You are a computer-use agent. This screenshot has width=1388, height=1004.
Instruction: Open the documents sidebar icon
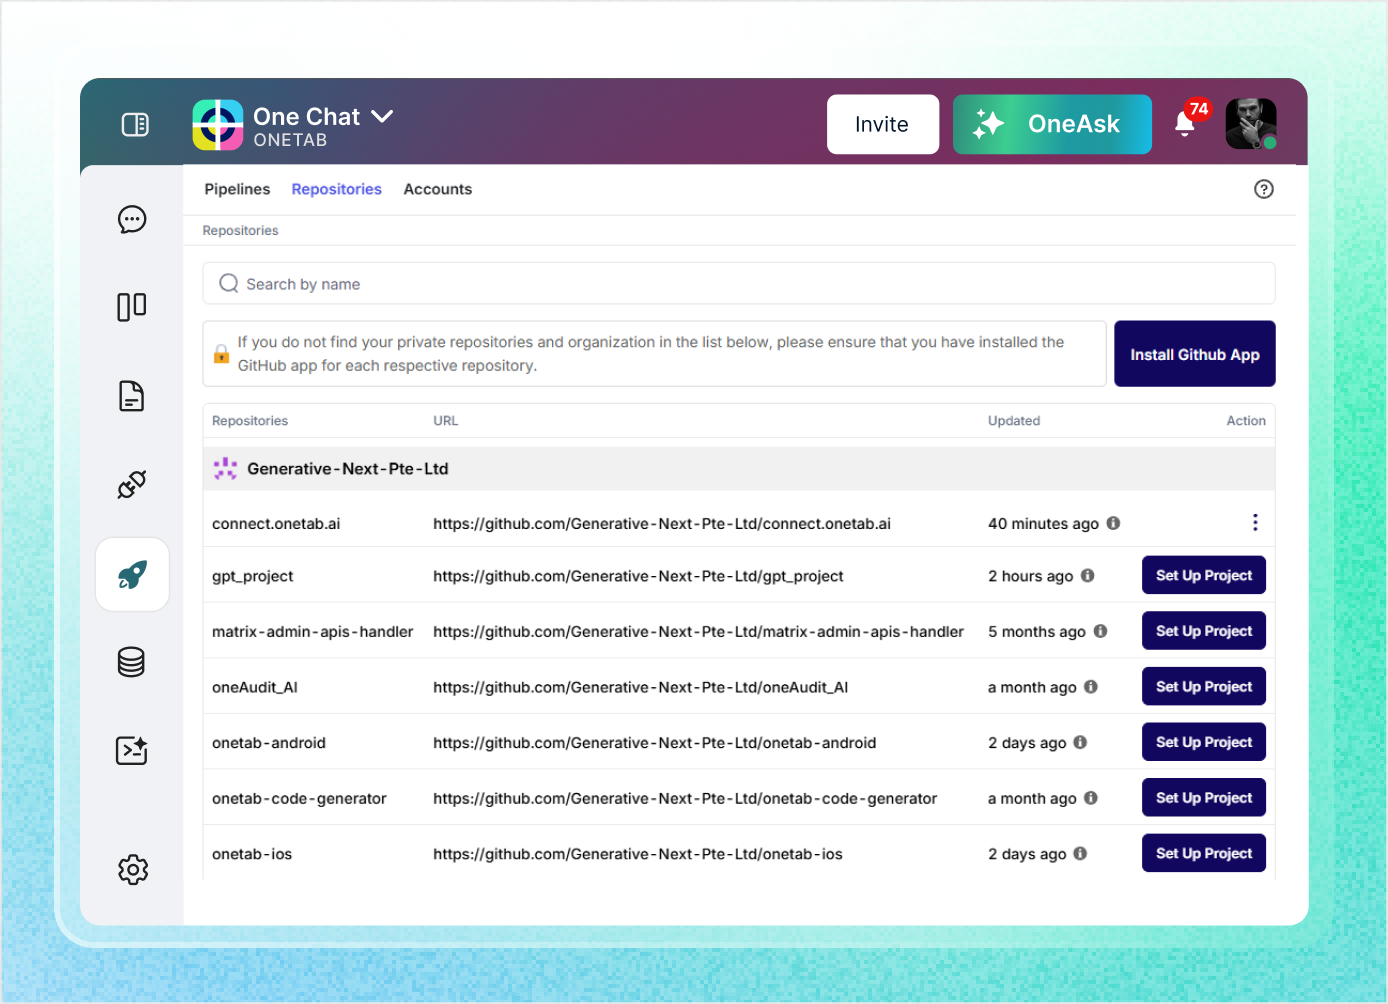tap(132, 396)
